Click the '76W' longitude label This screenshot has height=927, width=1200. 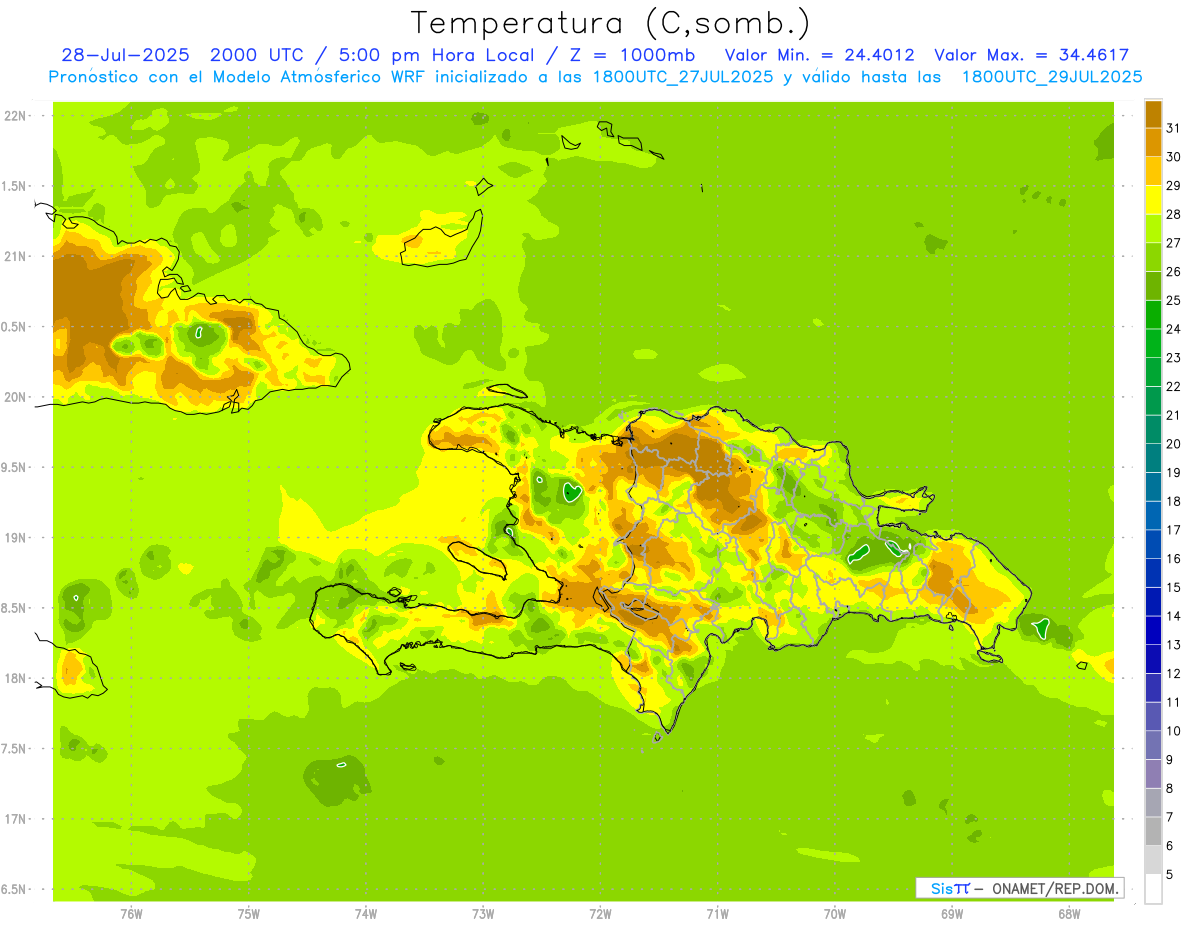click(131, 913)
